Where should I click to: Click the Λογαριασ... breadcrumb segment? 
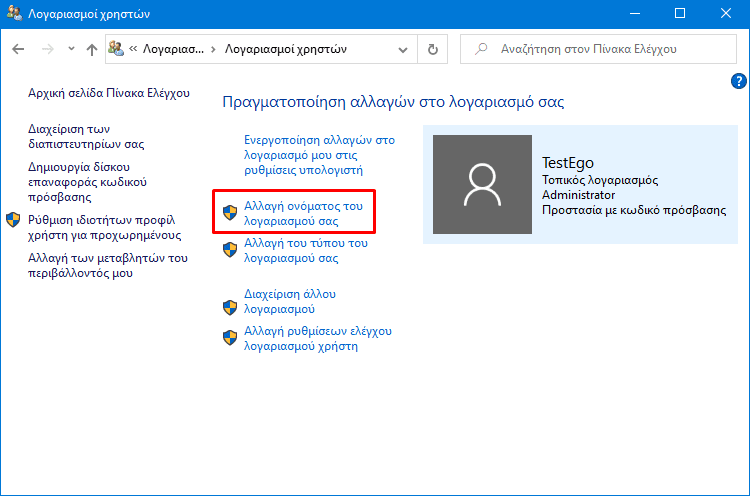pos(173,49)
